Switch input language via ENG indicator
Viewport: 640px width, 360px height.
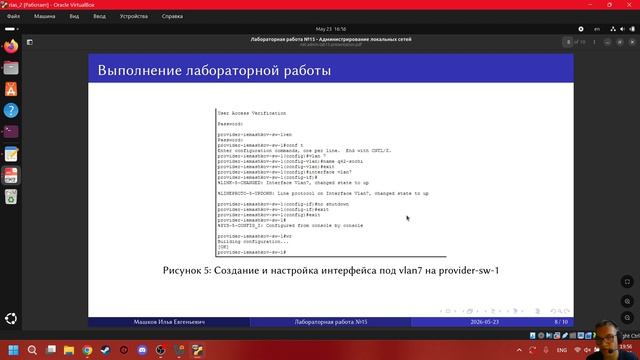click(x=562, y=350)
